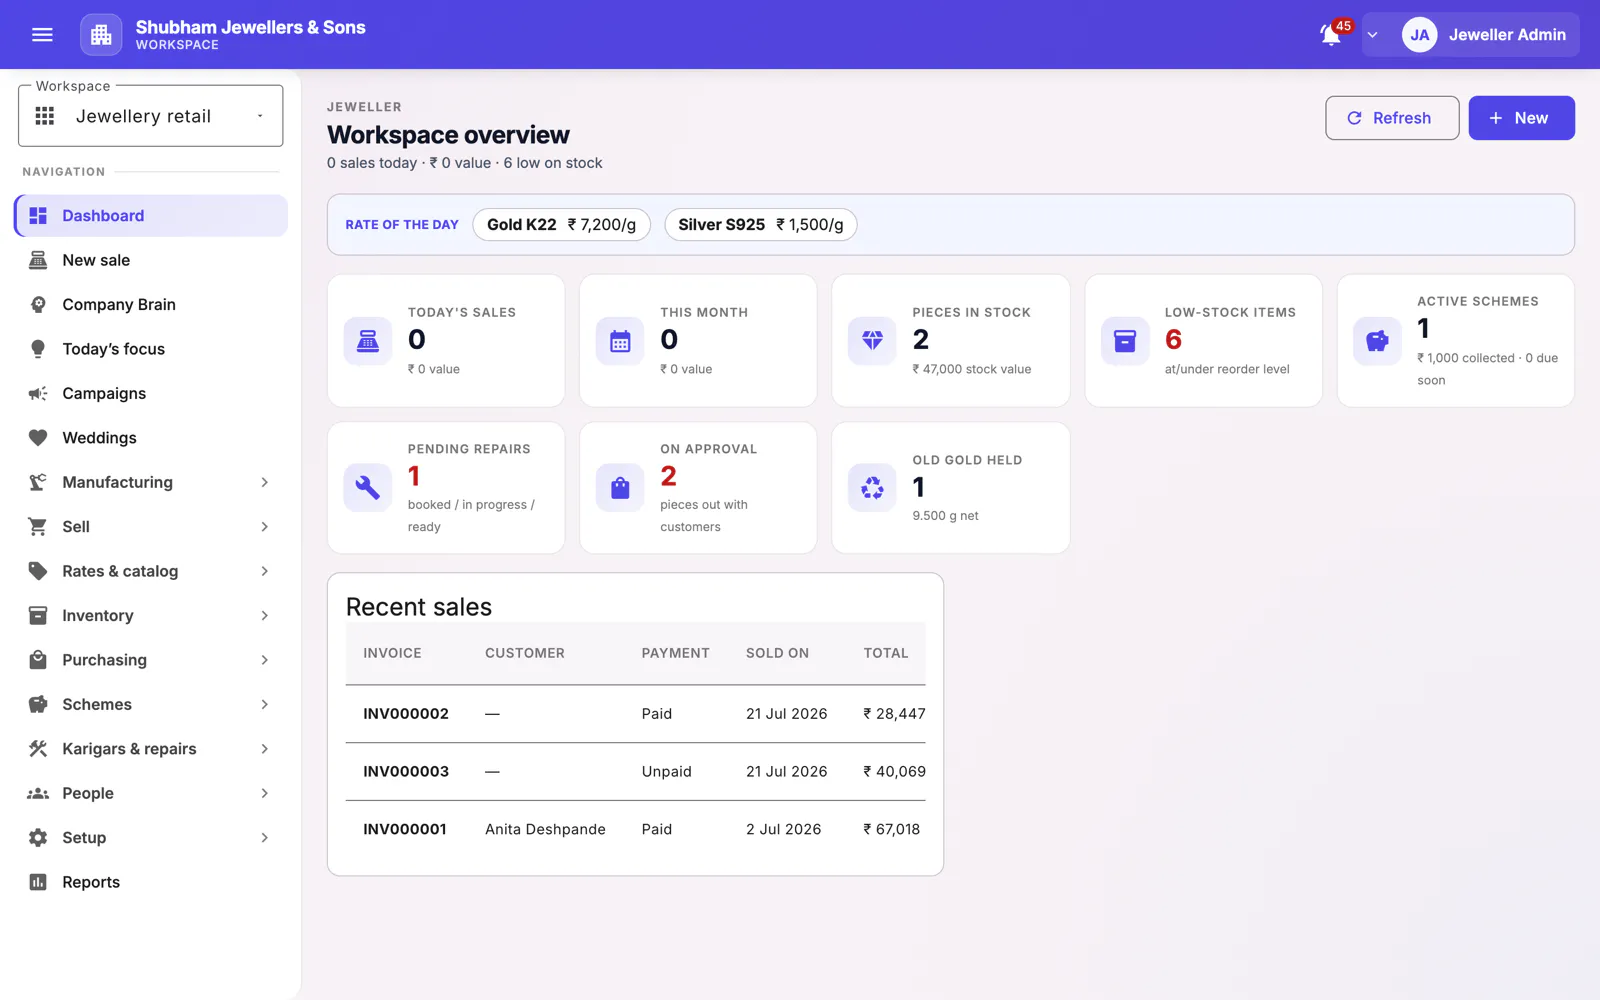Click the SOLD ON column header
1600x1000 pixels.
coord(777,653)
